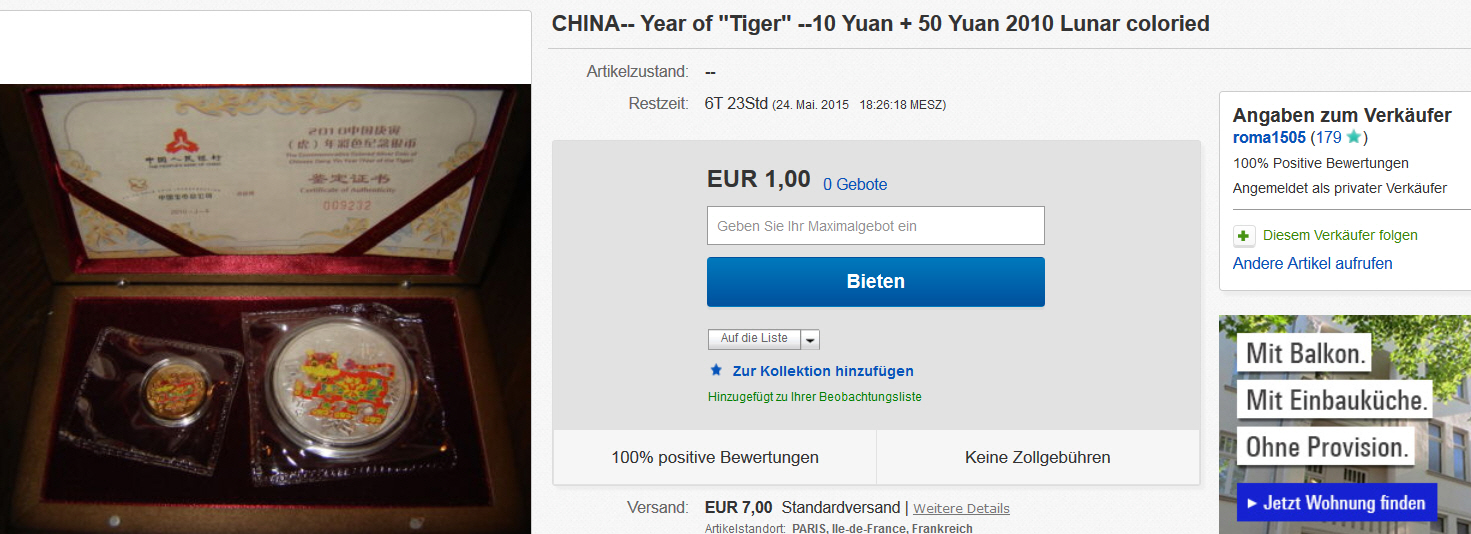Screen dimensions: 1471x534
Task: Open the Auf die Liste dropdown arrow
Action: (x=811, y=339)
